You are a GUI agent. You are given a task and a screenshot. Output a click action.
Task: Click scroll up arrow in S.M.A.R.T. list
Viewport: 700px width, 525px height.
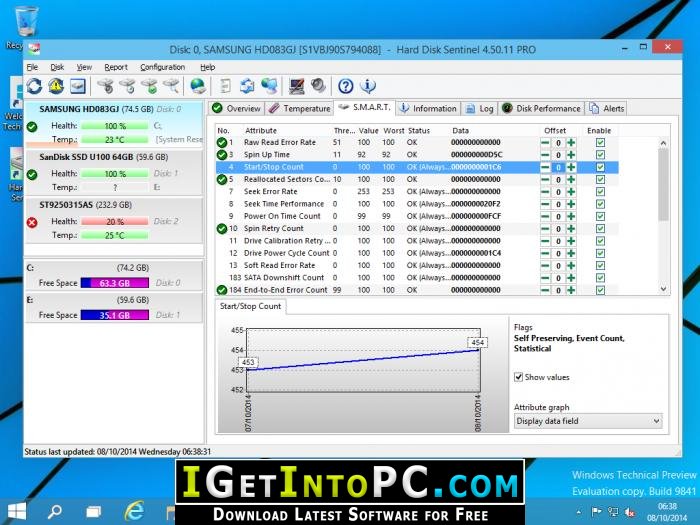pyautogui.click(x=663, y=143)
